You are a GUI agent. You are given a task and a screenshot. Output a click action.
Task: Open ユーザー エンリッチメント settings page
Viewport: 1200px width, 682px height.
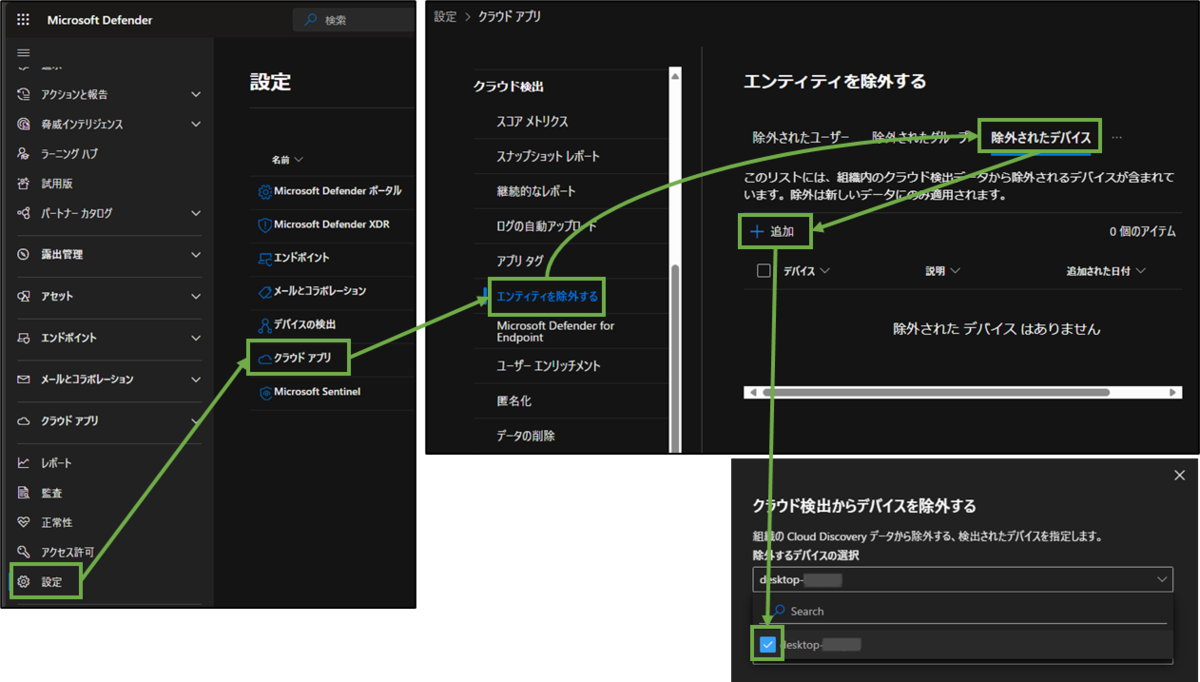click(548, 366)
